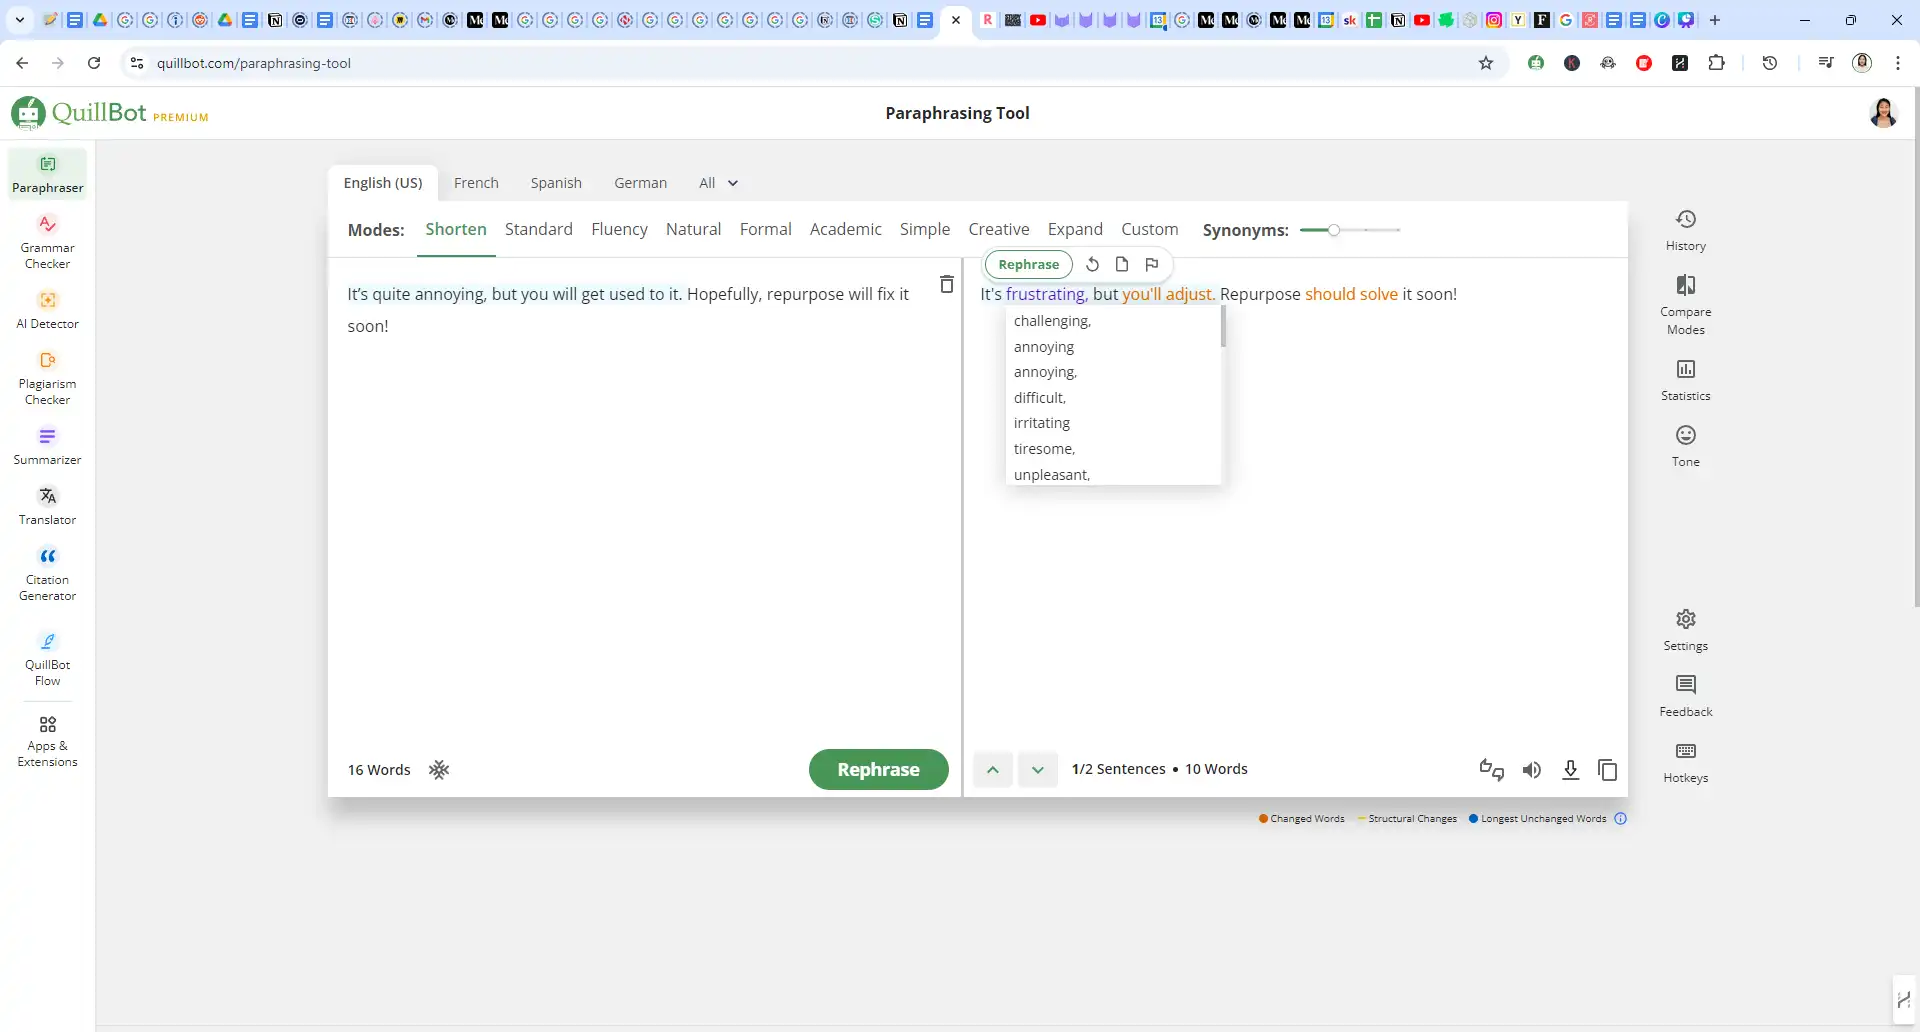Open the History panel
Viewport: 1920px width, 1032px height.
(x=1685, y=230)
